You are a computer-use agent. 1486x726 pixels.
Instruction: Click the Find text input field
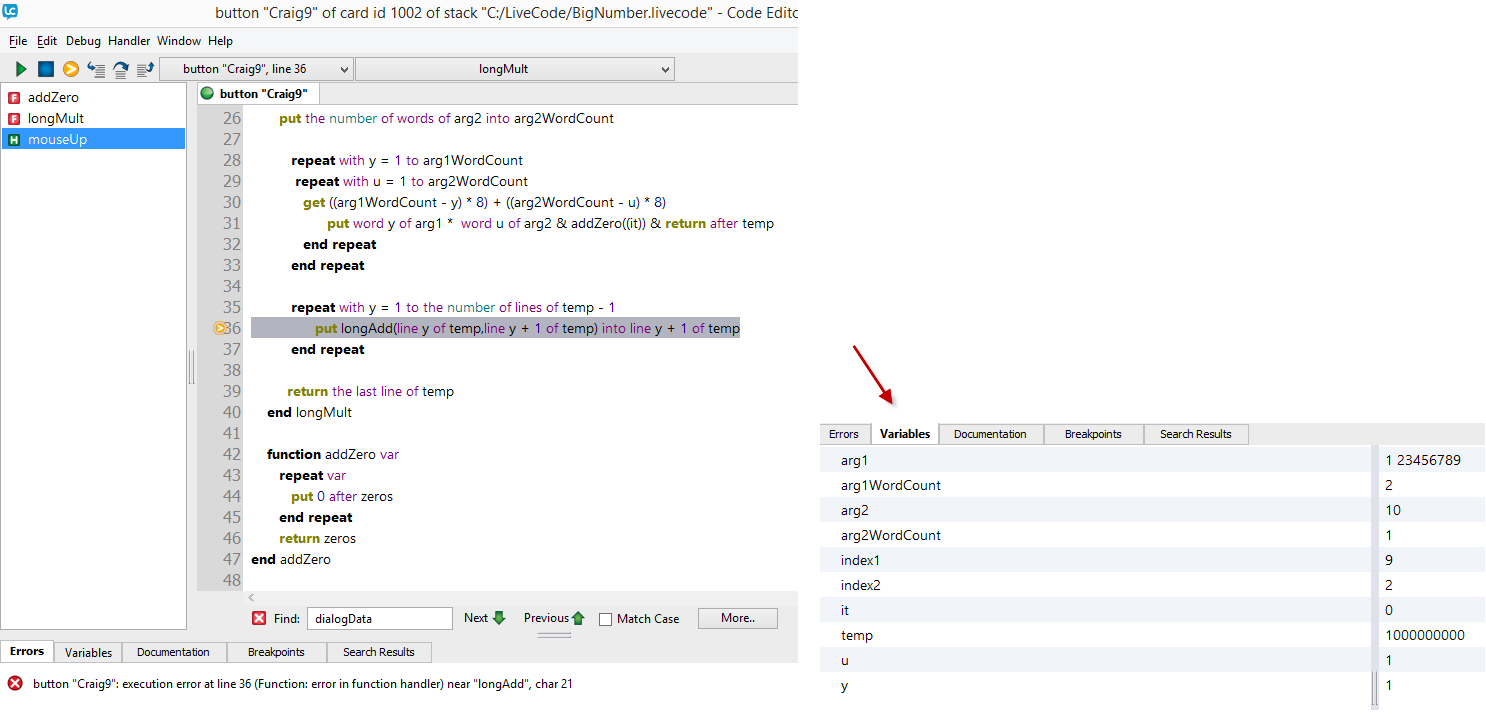click(379, 618)
